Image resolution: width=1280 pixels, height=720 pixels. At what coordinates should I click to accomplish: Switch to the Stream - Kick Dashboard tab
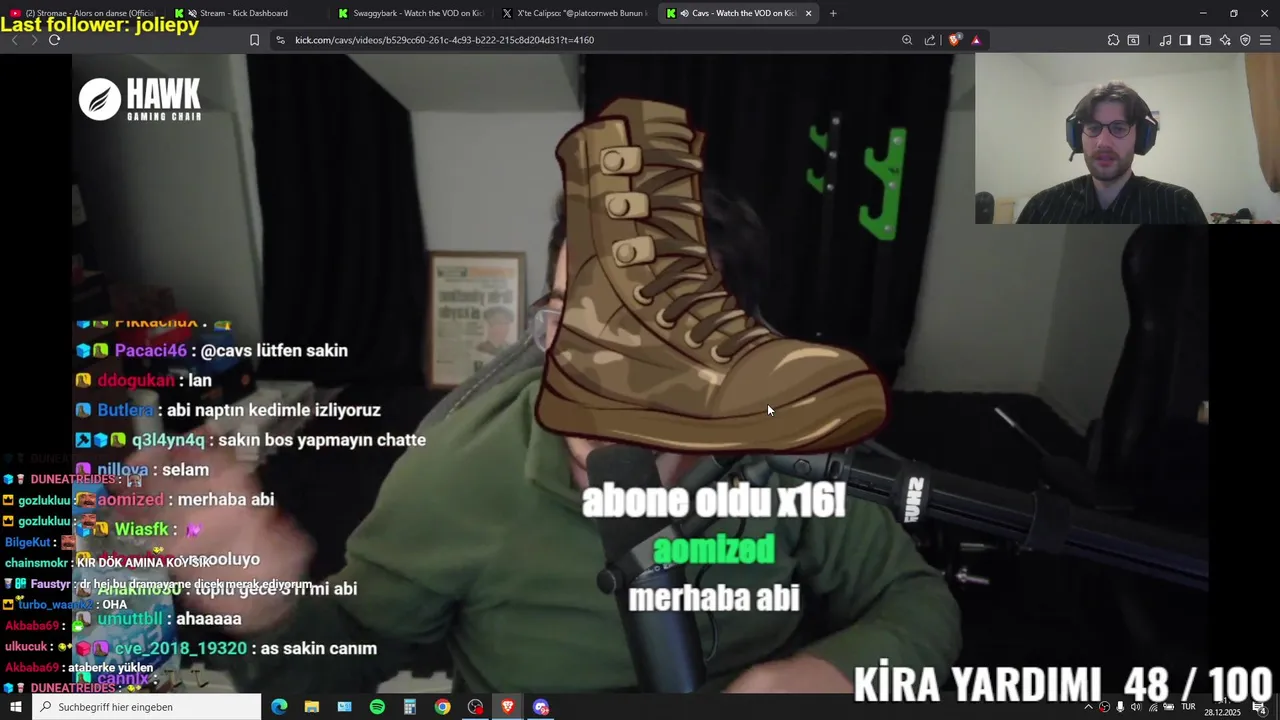(x=243, y=13)
